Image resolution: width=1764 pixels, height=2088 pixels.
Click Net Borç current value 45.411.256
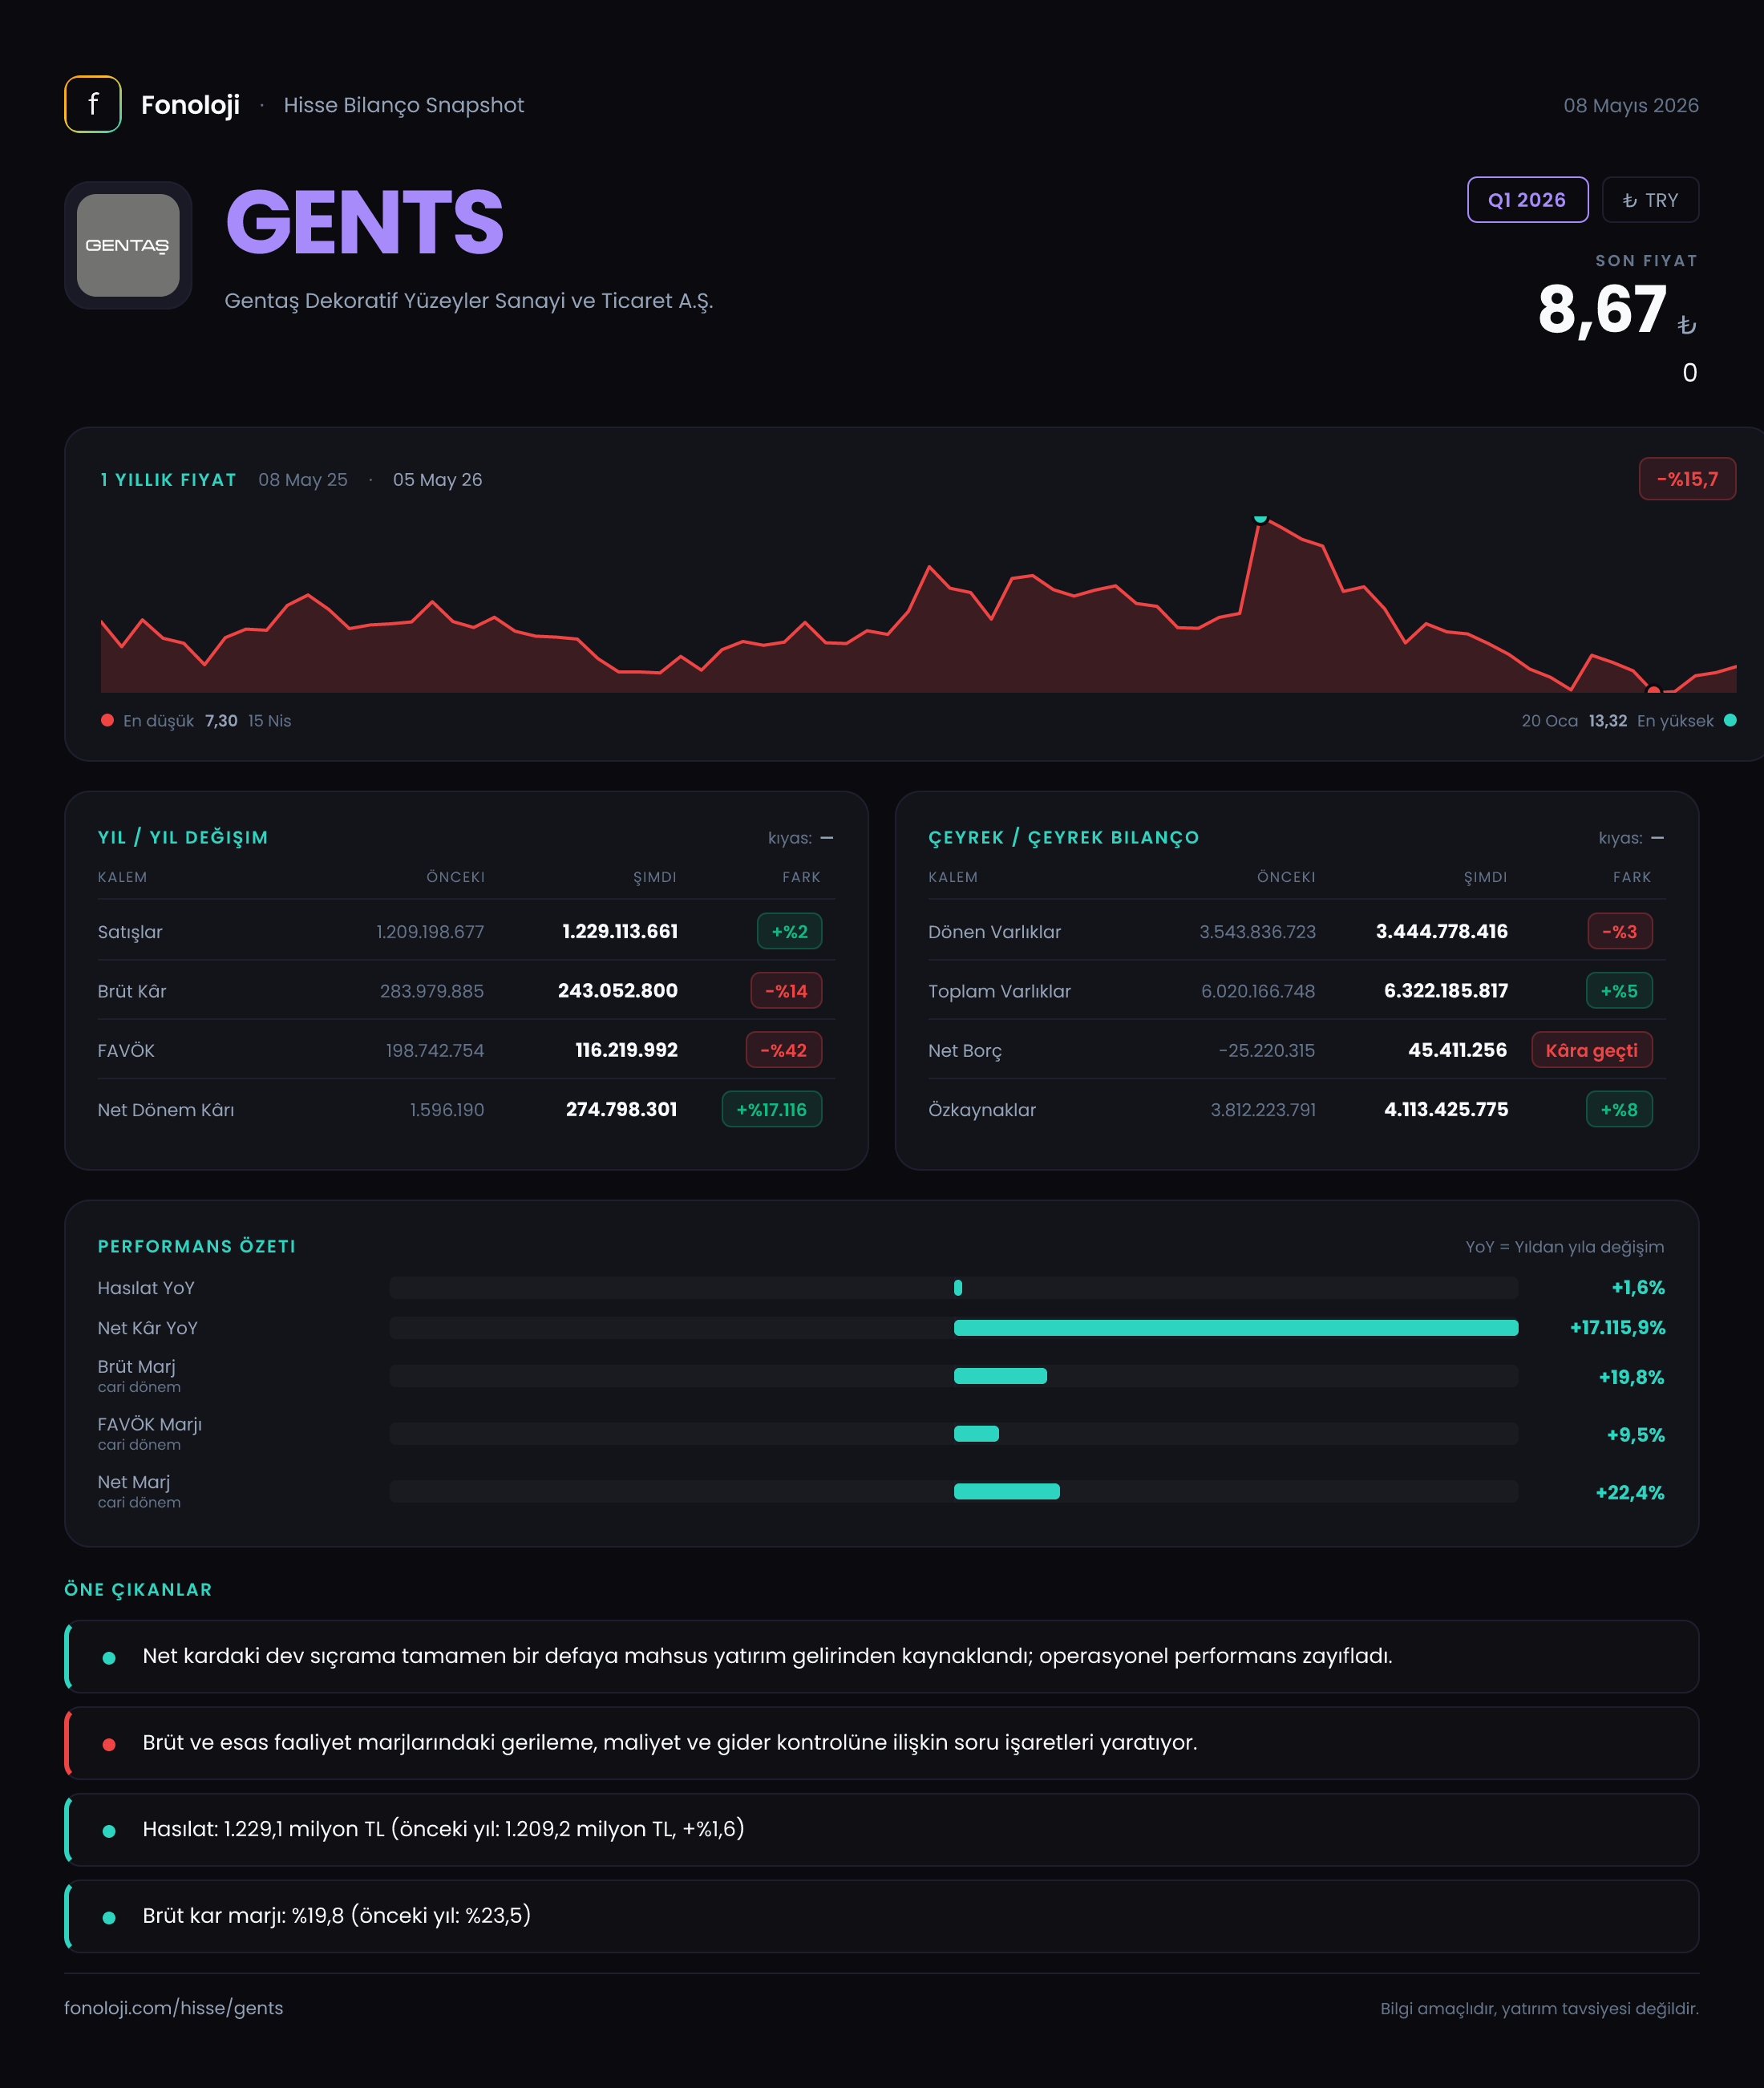(1458, 1050)
